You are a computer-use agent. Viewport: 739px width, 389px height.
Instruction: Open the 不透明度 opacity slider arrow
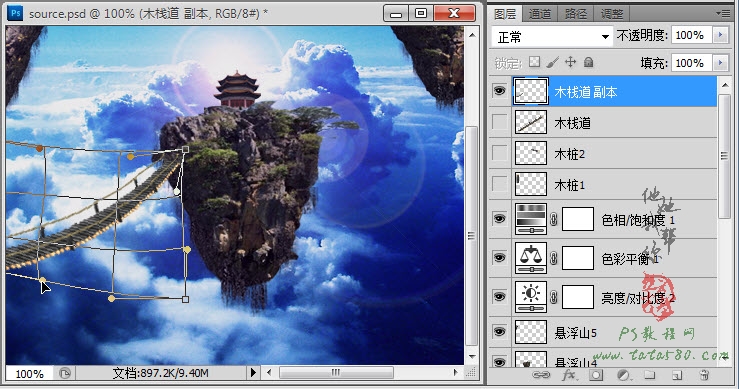[720, 35]
